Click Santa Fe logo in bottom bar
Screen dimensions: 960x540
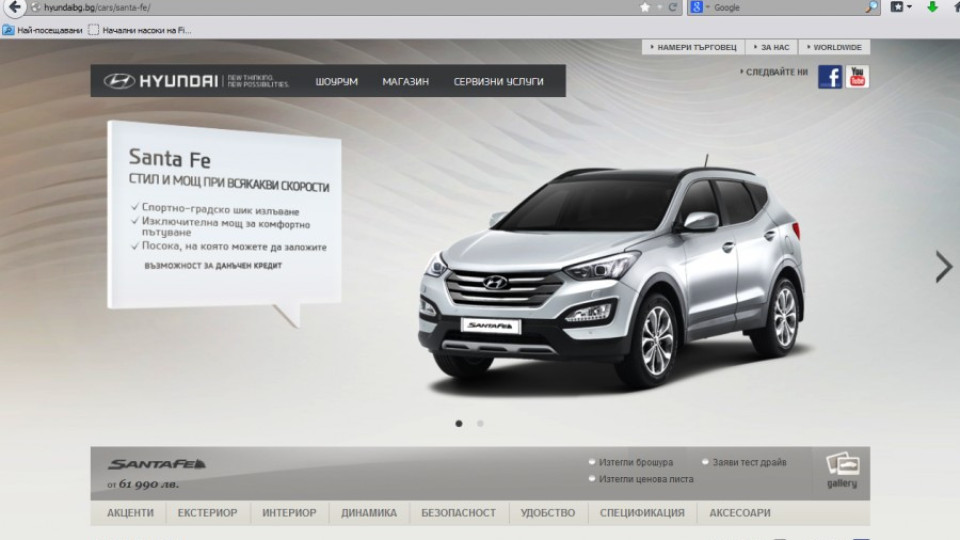tap(157, 464)
